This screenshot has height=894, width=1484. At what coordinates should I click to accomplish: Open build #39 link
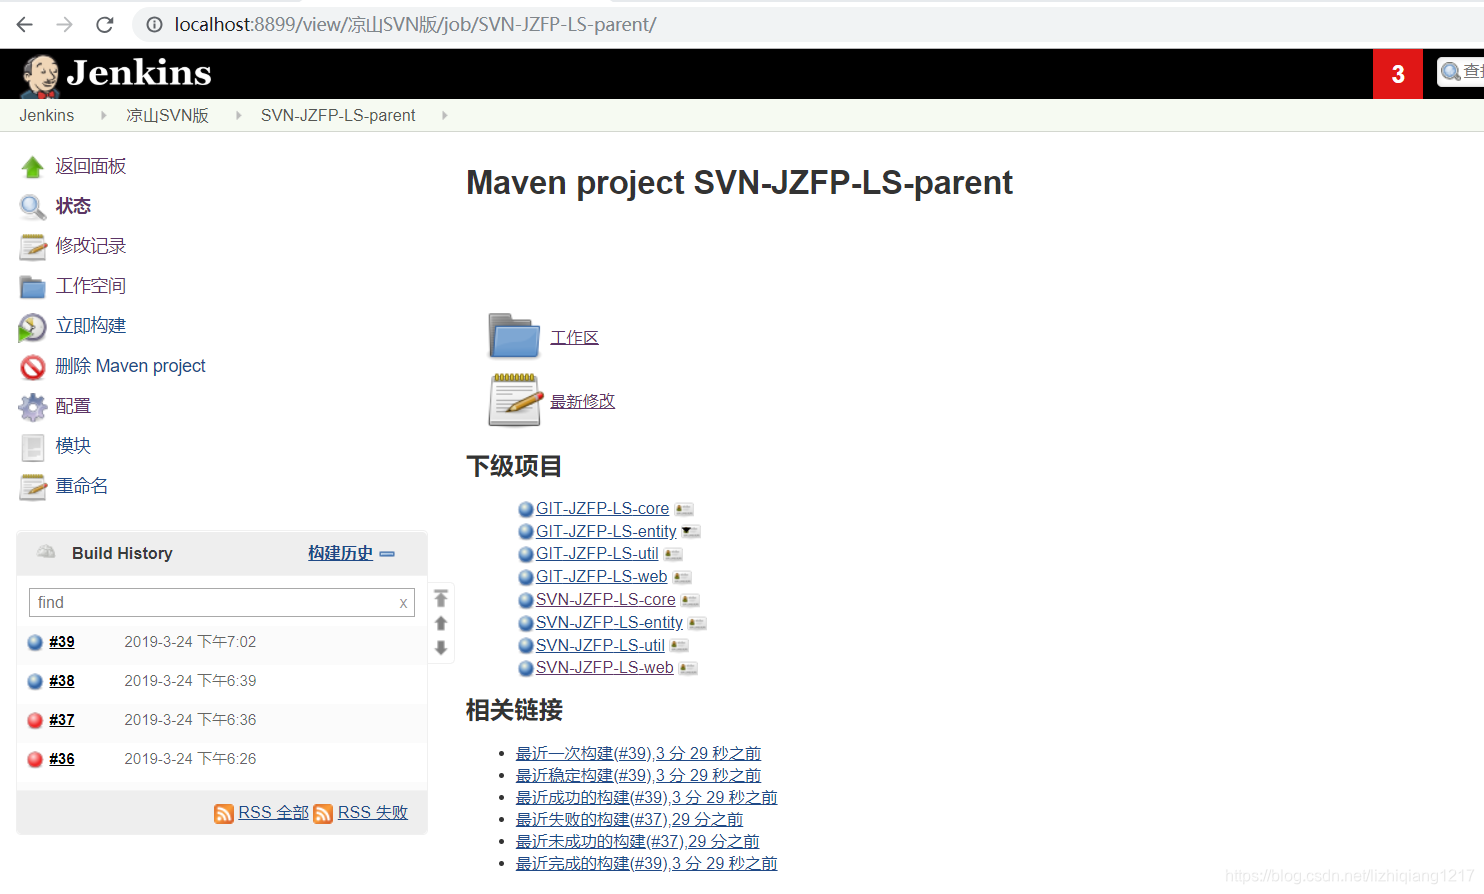(62, 642)
